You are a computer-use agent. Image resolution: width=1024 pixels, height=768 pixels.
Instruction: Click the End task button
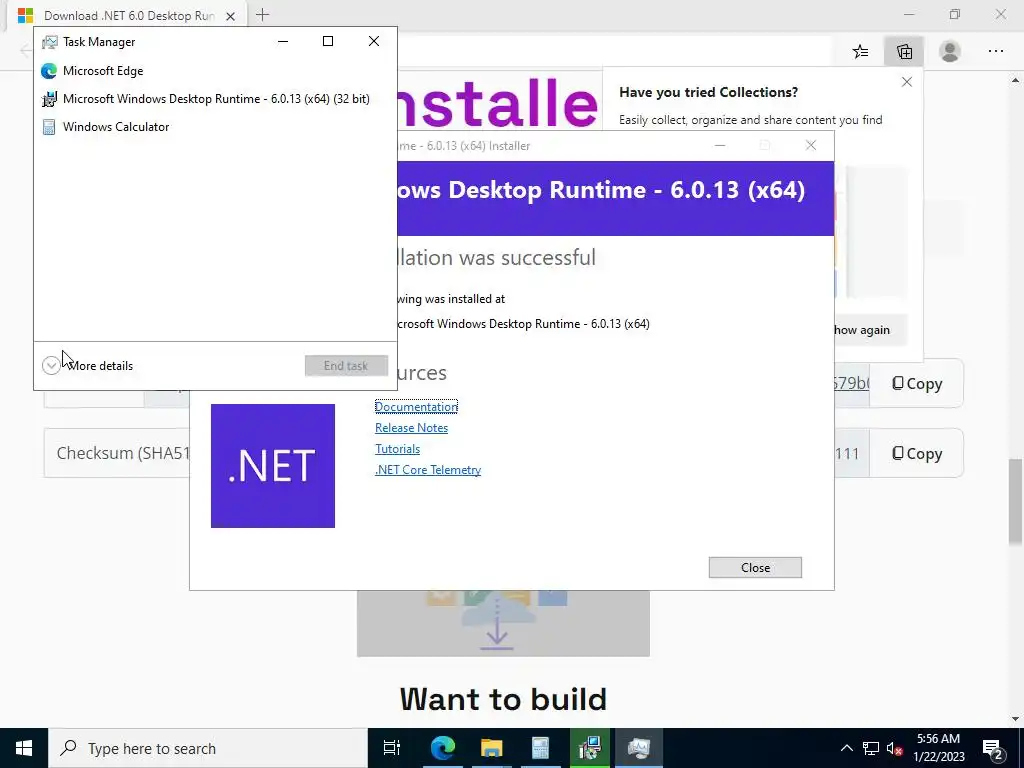click(346, 366)
